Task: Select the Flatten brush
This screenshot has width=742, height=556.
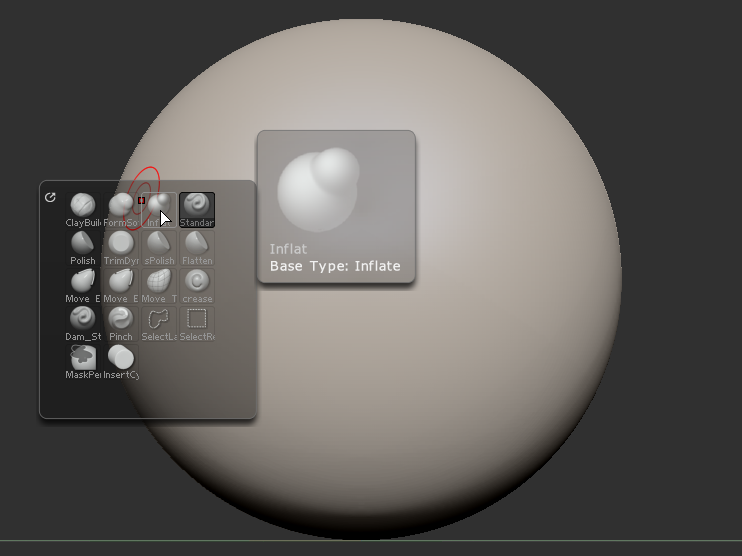Action: tap(197, 248)
